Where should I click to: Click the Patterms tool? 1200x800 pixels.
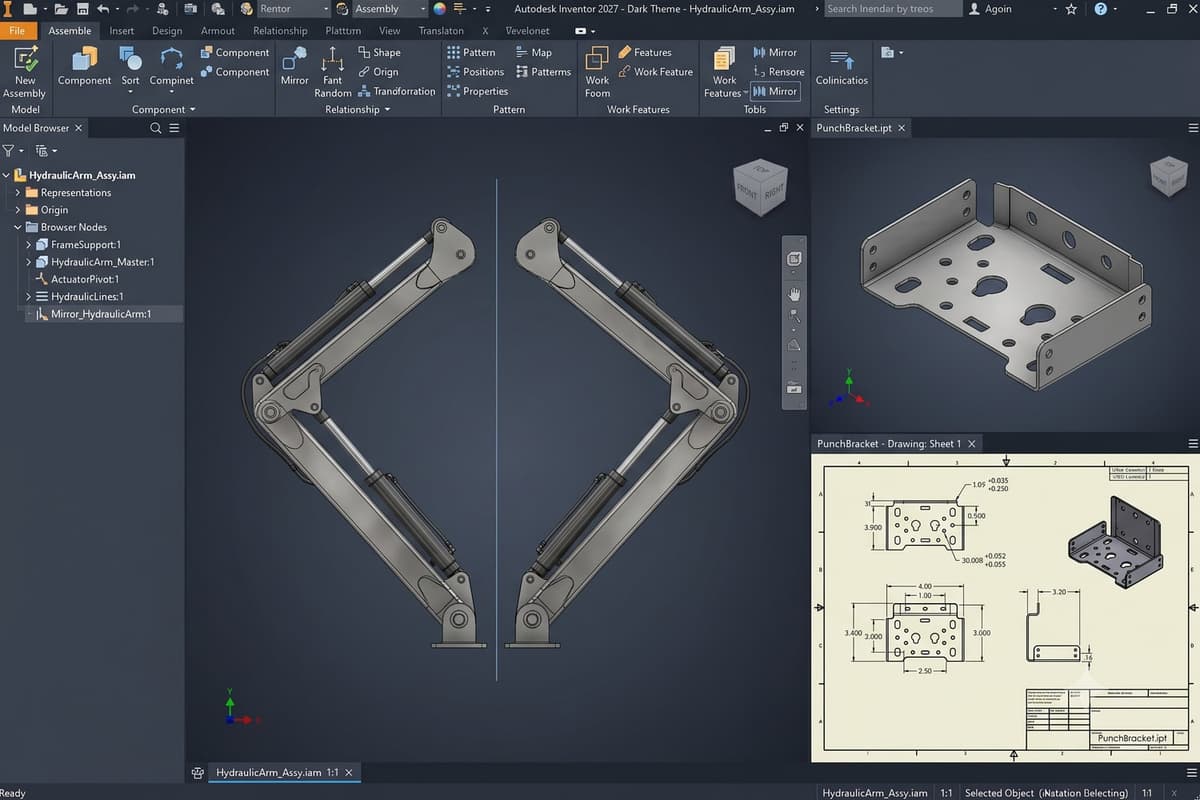543,72
